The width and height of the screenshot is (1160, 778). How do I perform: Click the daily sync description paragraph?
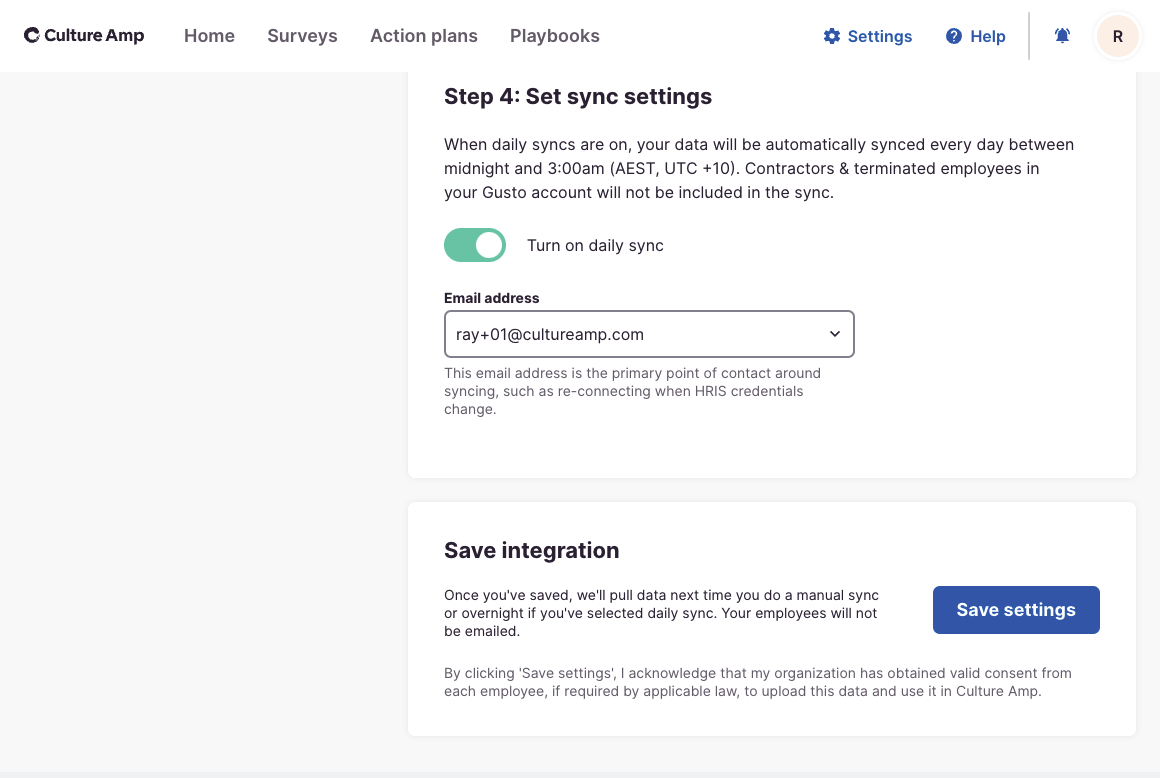pos(759,169)
